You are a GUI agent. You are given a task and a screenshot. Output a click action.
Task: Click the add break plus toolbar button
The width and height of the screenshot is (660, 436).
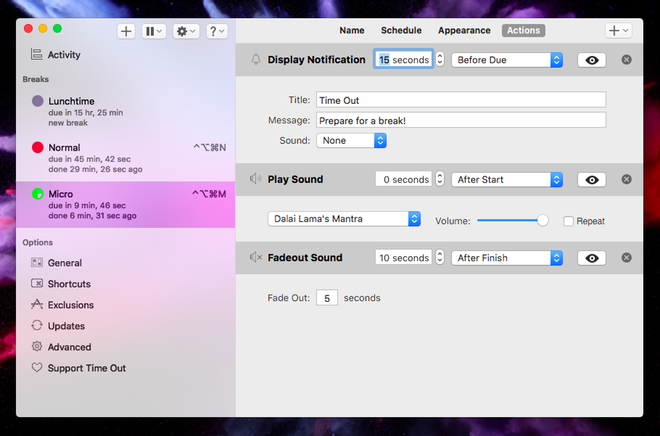click(x=126, y=31)
